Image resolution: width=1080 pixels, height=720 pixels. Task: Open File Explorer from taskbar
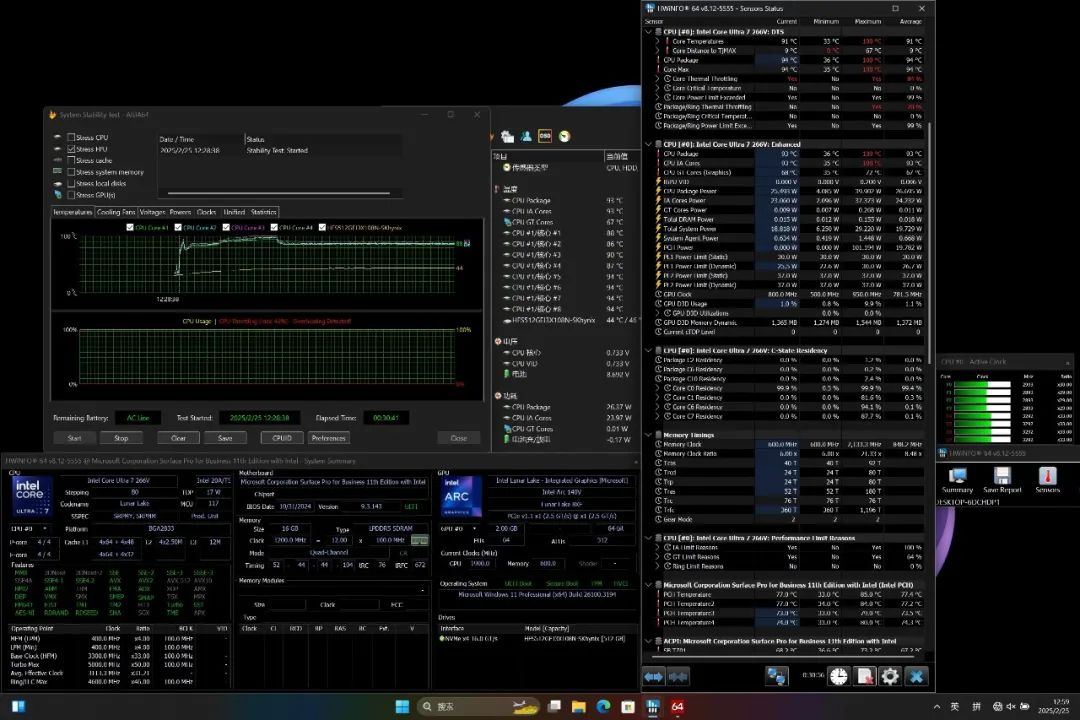579,706
